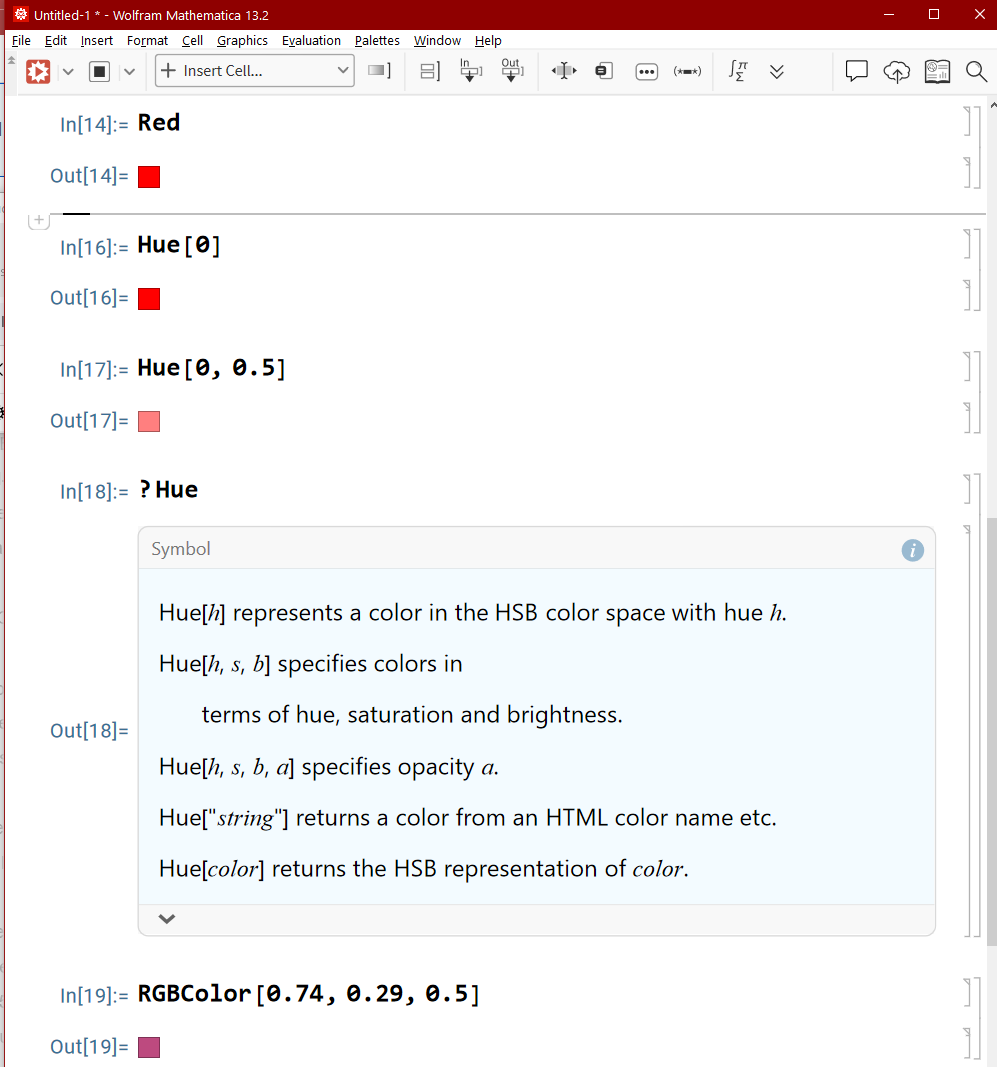Click the plus cell insertion button
This screenshot has width=997, height=1067.
point(39,220)
